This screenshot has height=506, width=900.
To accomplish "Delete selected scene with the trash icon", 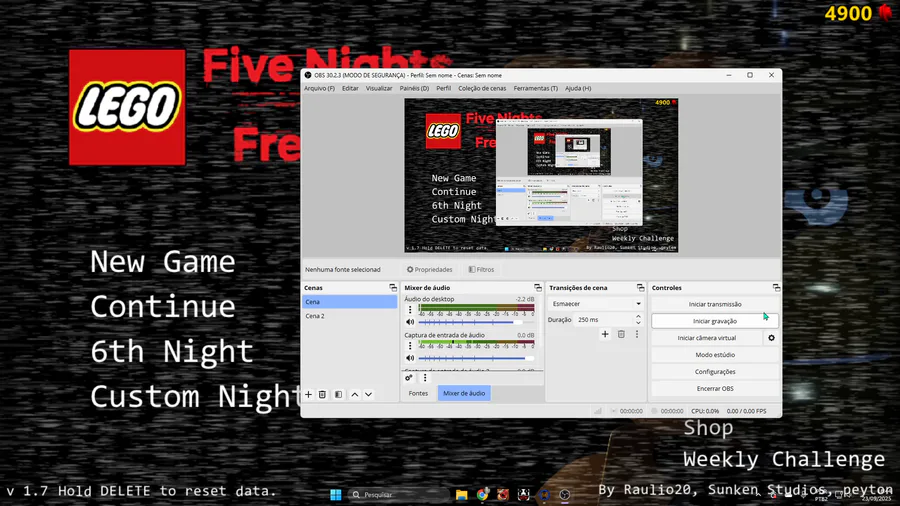I will [323, 395].
